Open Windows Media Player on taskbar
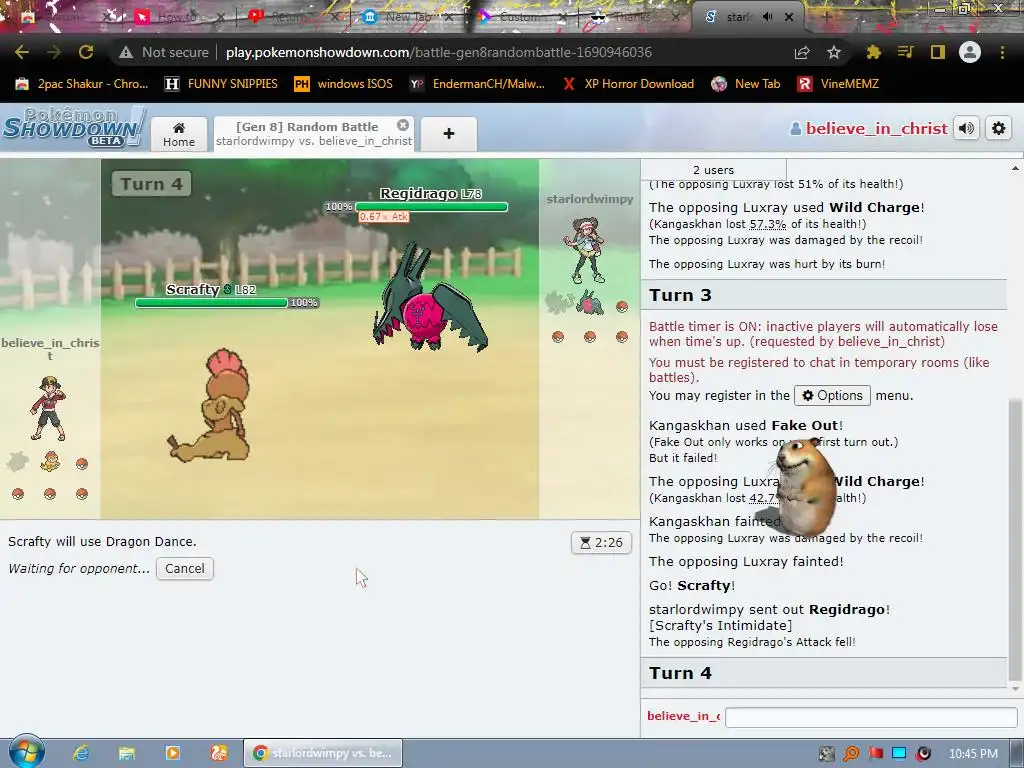The height and width of the screenshot is (768, 1024). coord(173,753)
